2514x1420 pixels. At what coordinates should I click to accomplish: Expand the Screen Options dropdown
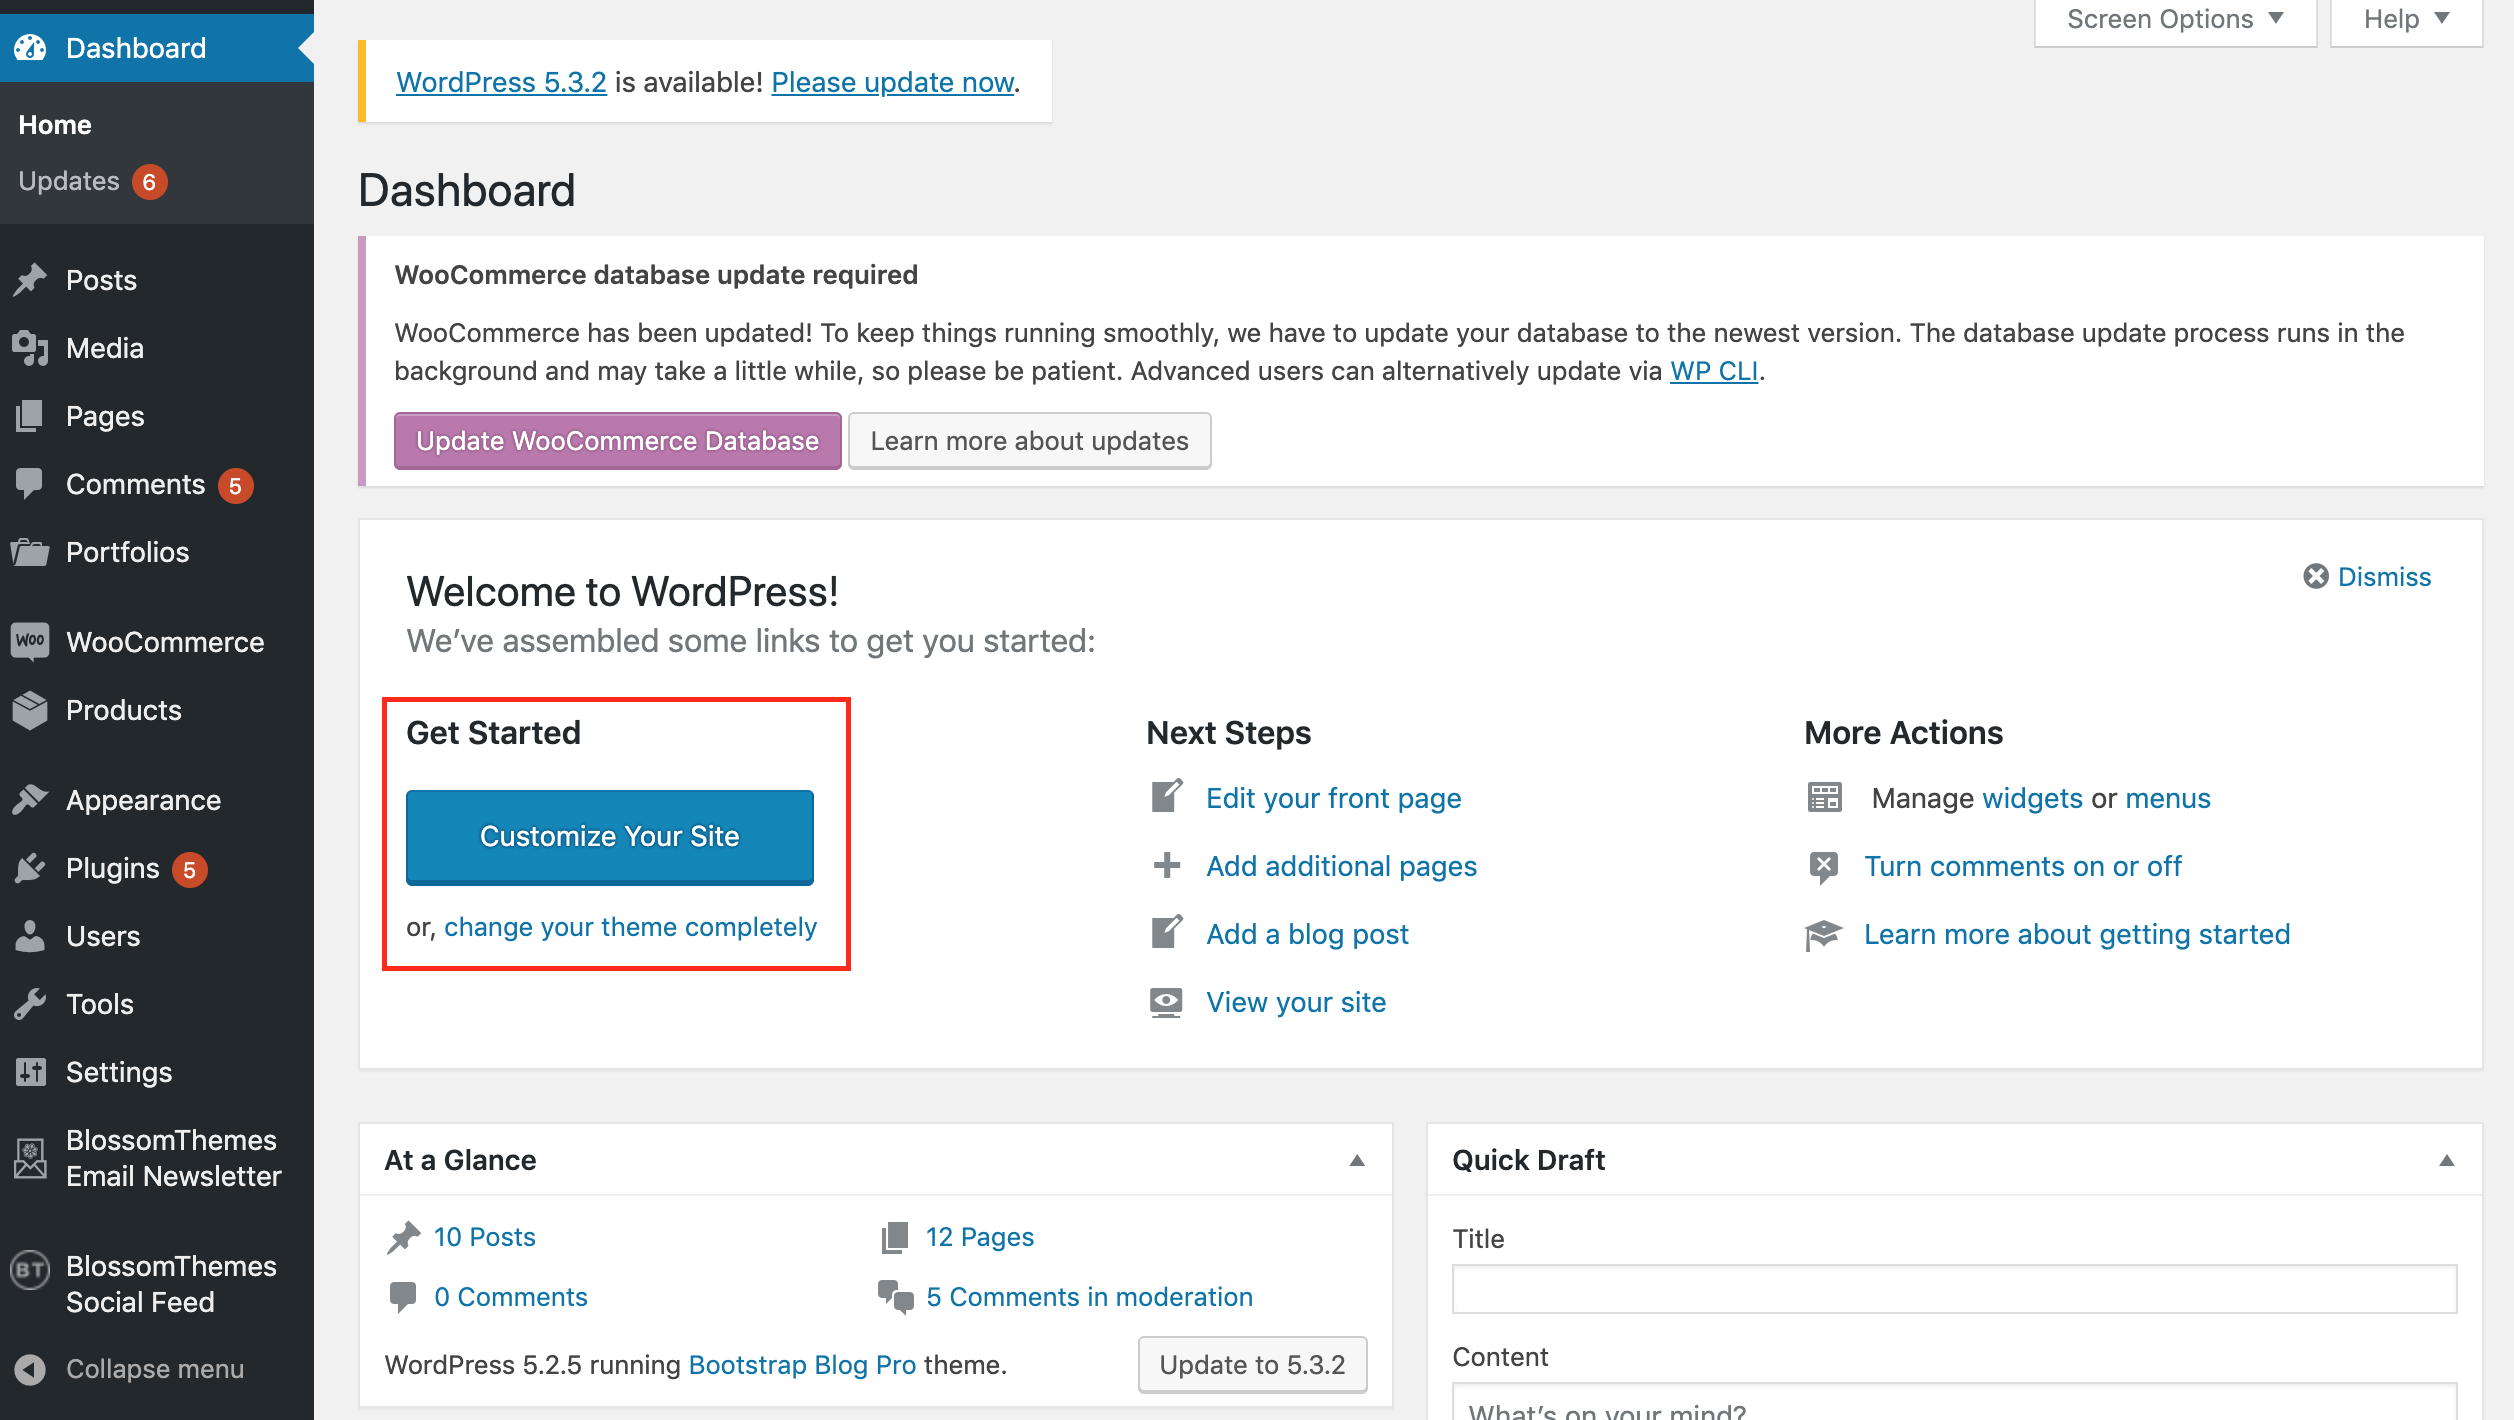tap(2174, 19)
